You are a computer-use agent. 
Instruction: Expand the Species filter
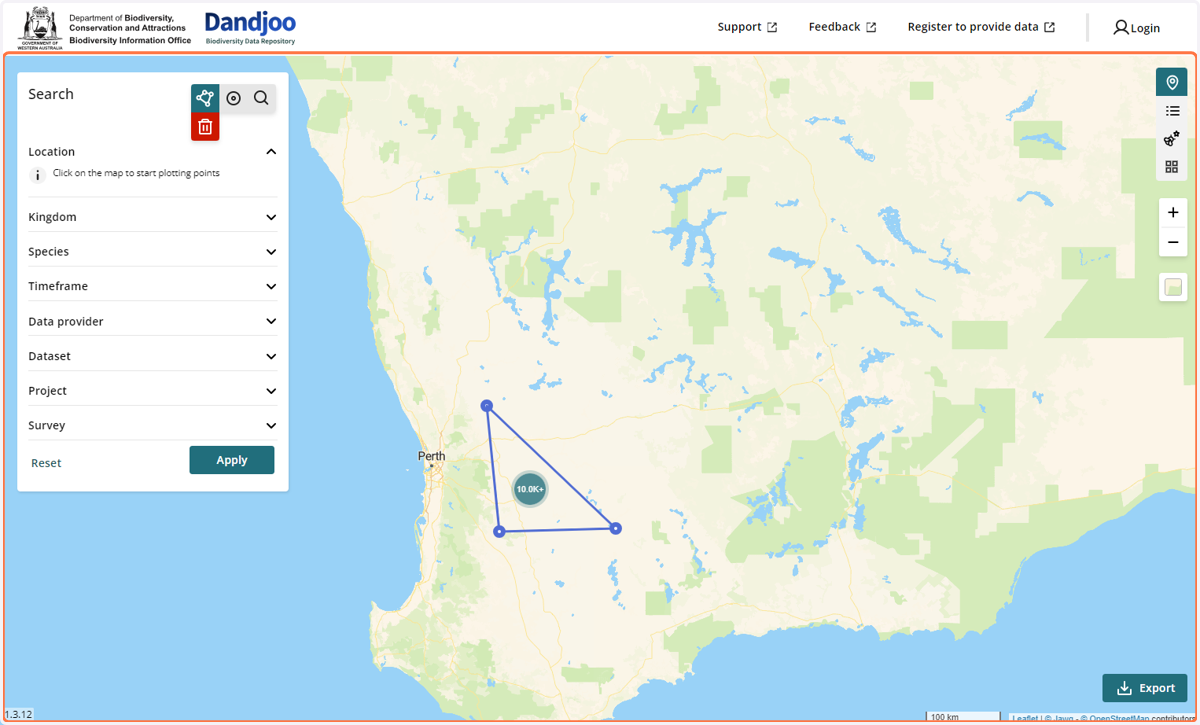[152, 252]
